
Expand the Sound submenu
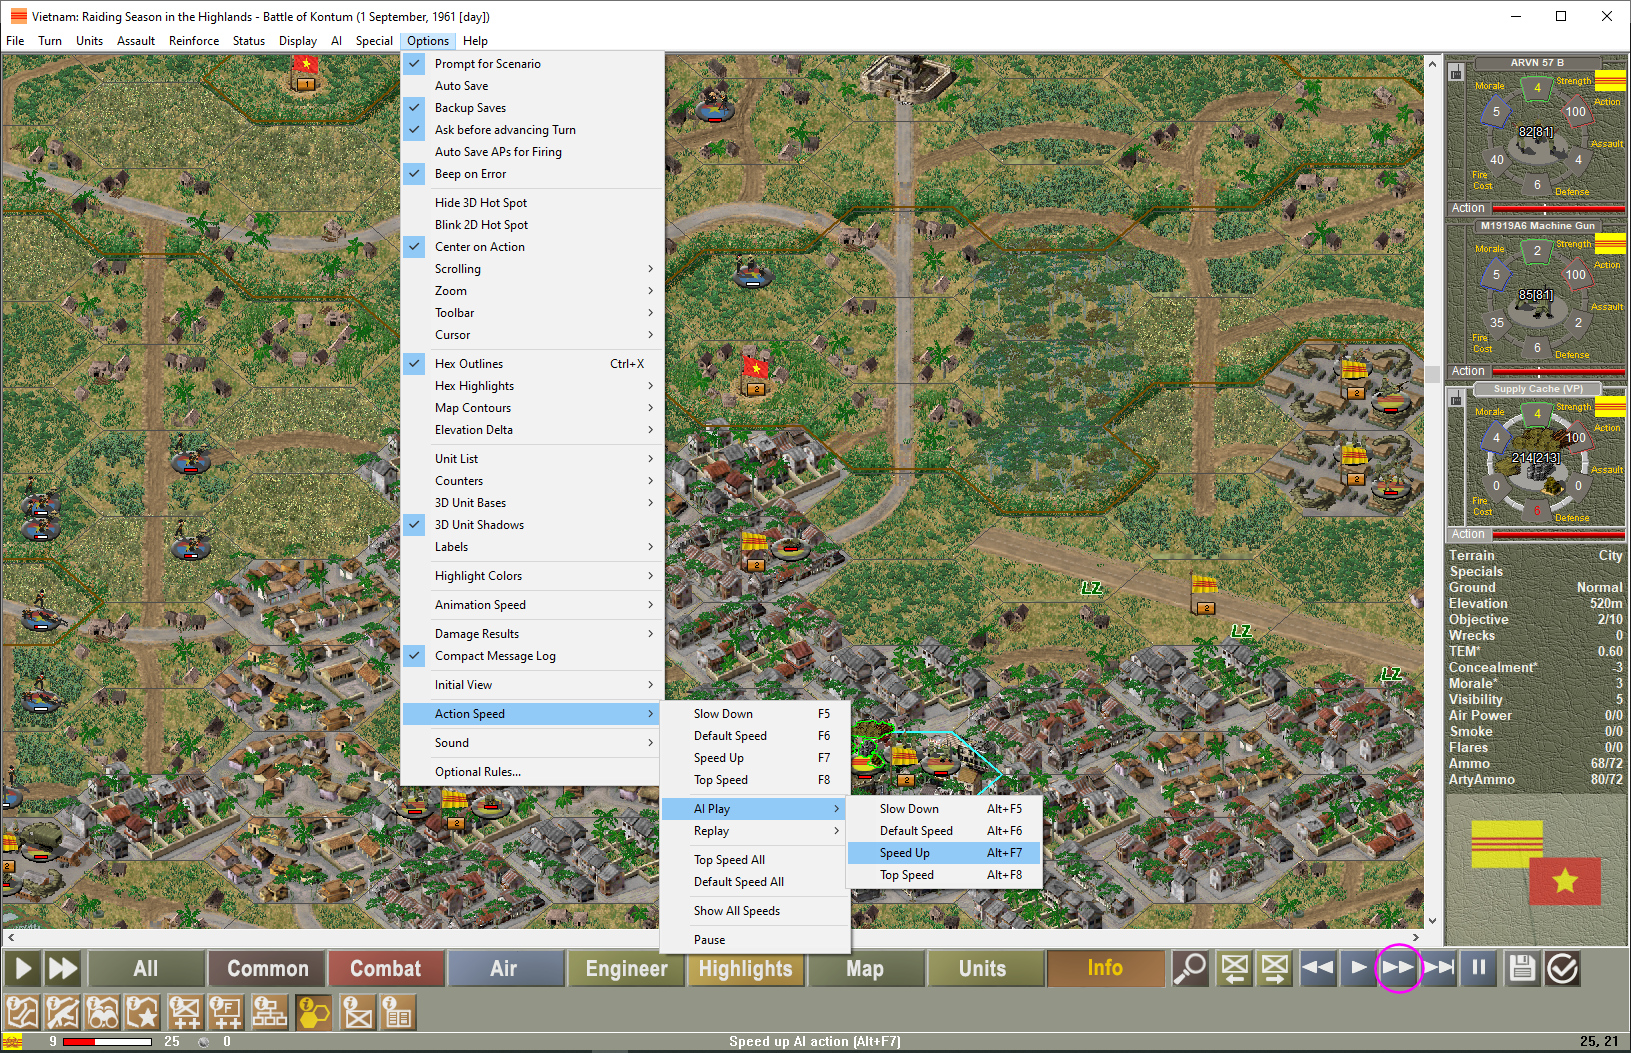pos(532,742)
